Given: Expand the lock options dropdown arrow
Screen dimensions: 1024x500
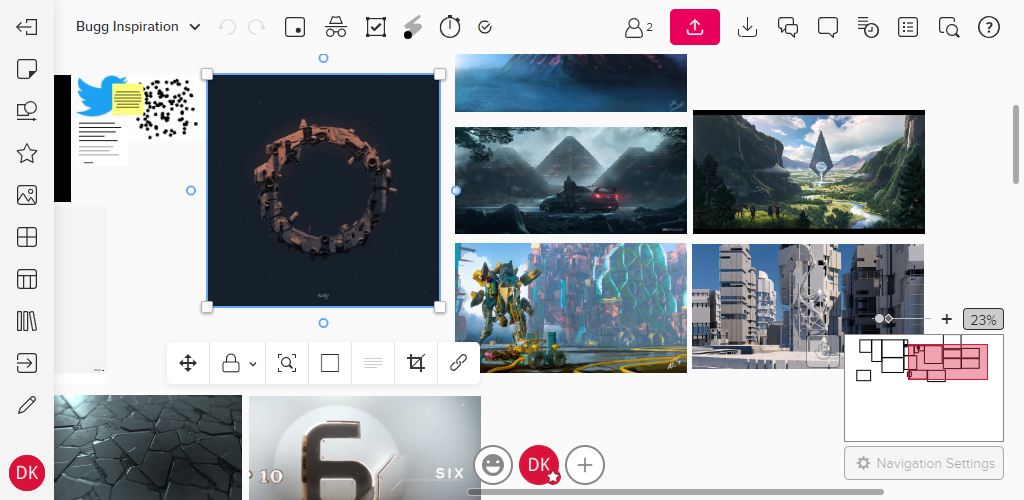Looking at the screenshot, I should click(253, 364).
